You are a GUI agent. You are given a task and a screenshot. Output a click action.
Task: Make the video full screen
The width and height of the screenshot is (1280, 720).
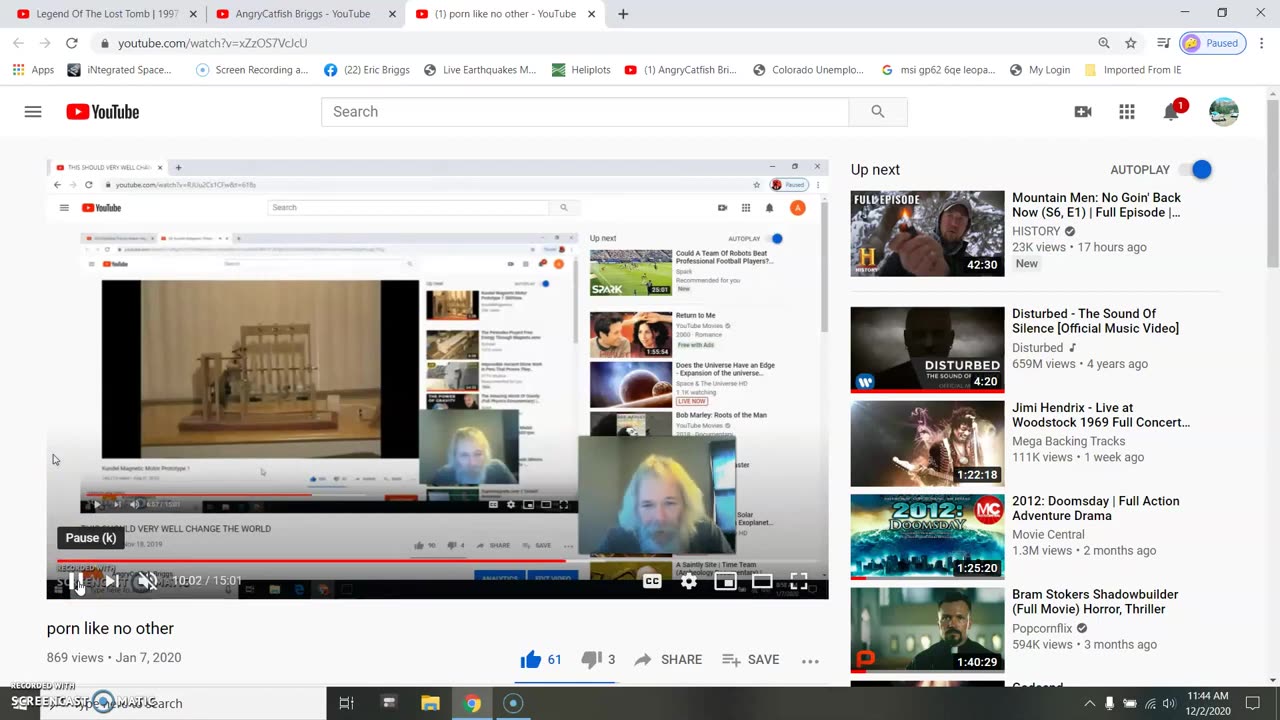pos(799,581)
